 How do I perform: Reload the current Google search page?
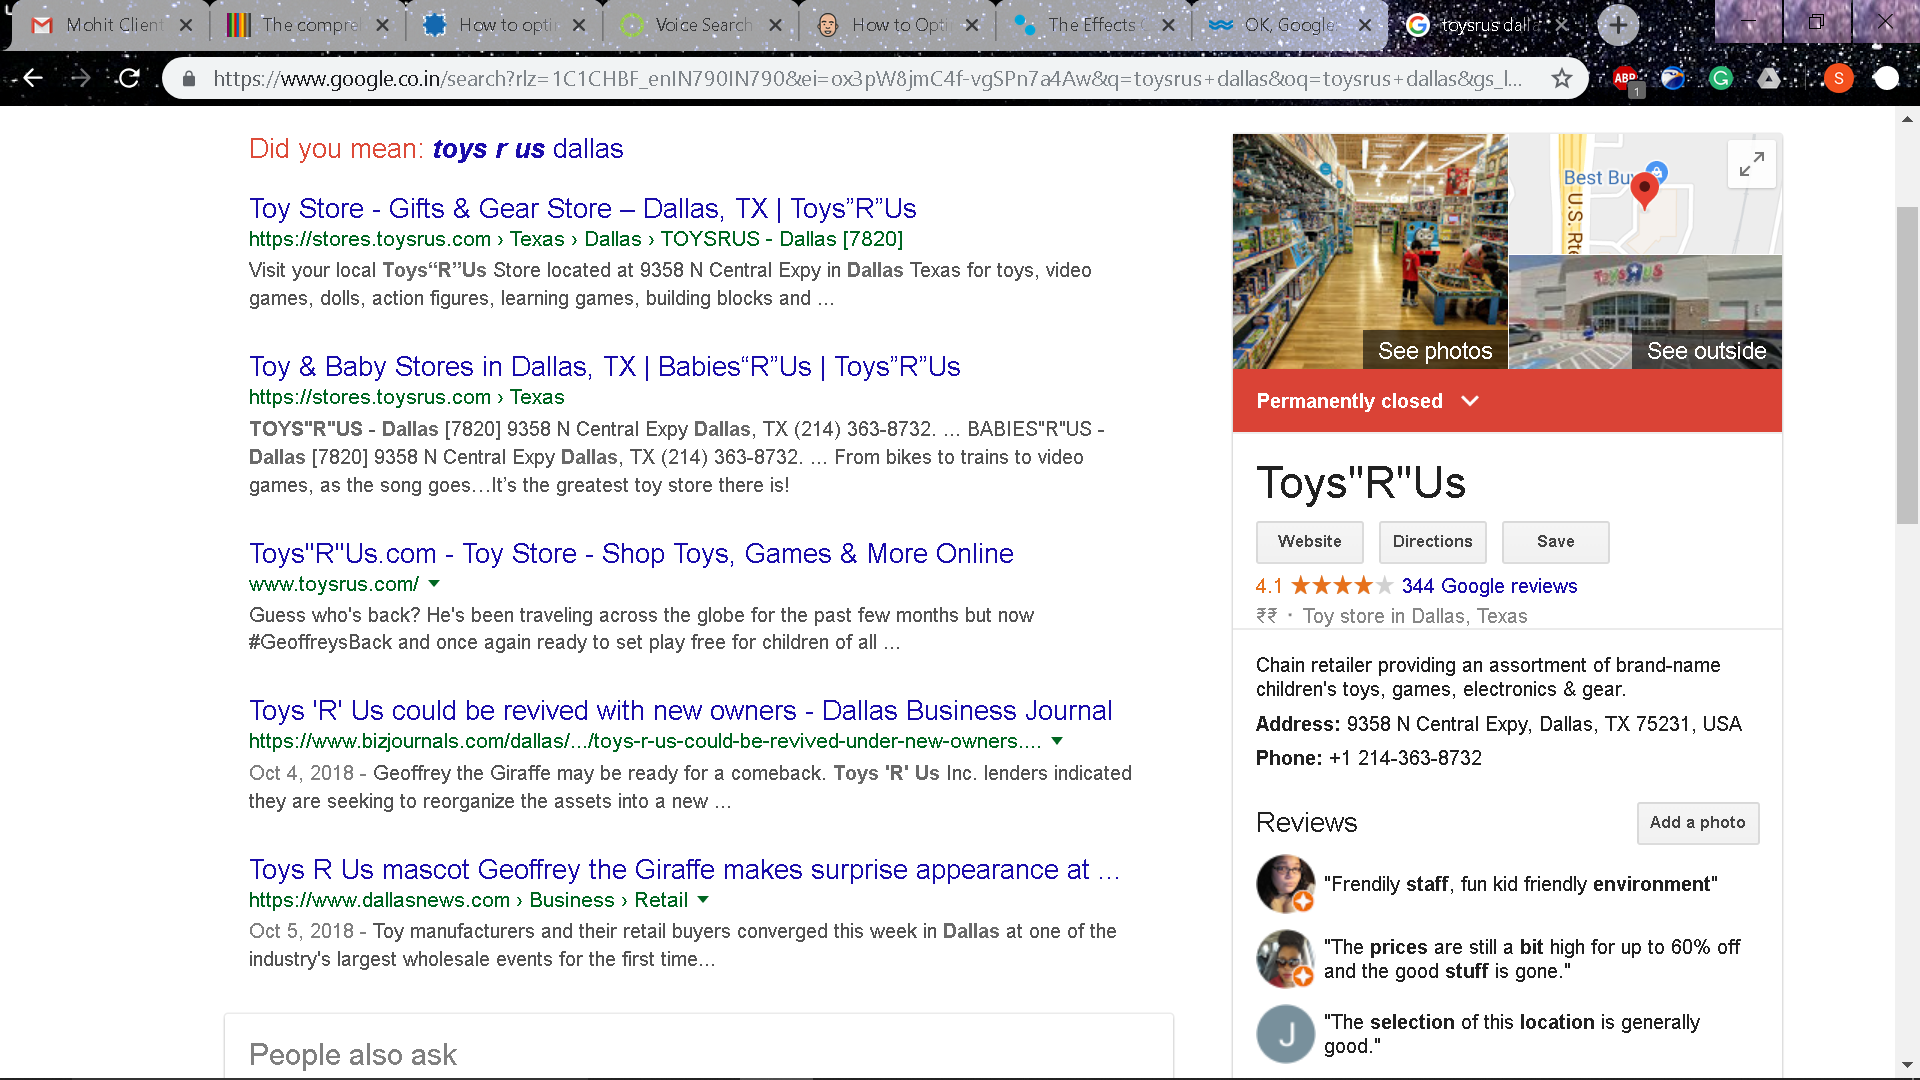129,78
